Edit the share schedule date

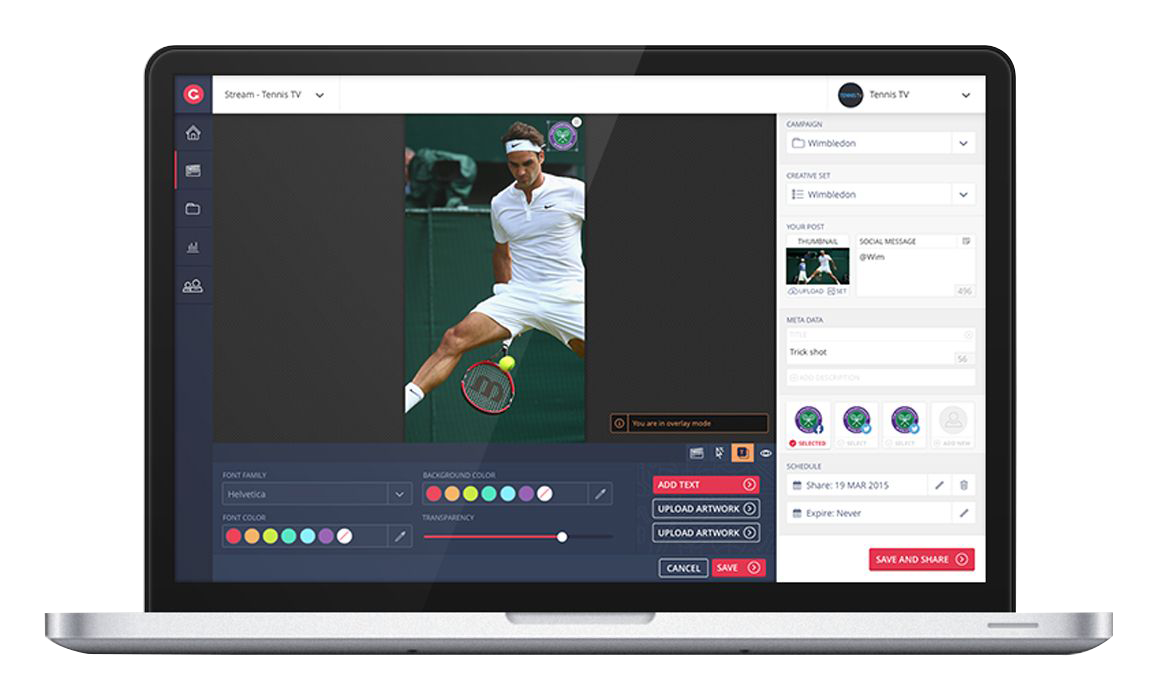coord(939,485)
